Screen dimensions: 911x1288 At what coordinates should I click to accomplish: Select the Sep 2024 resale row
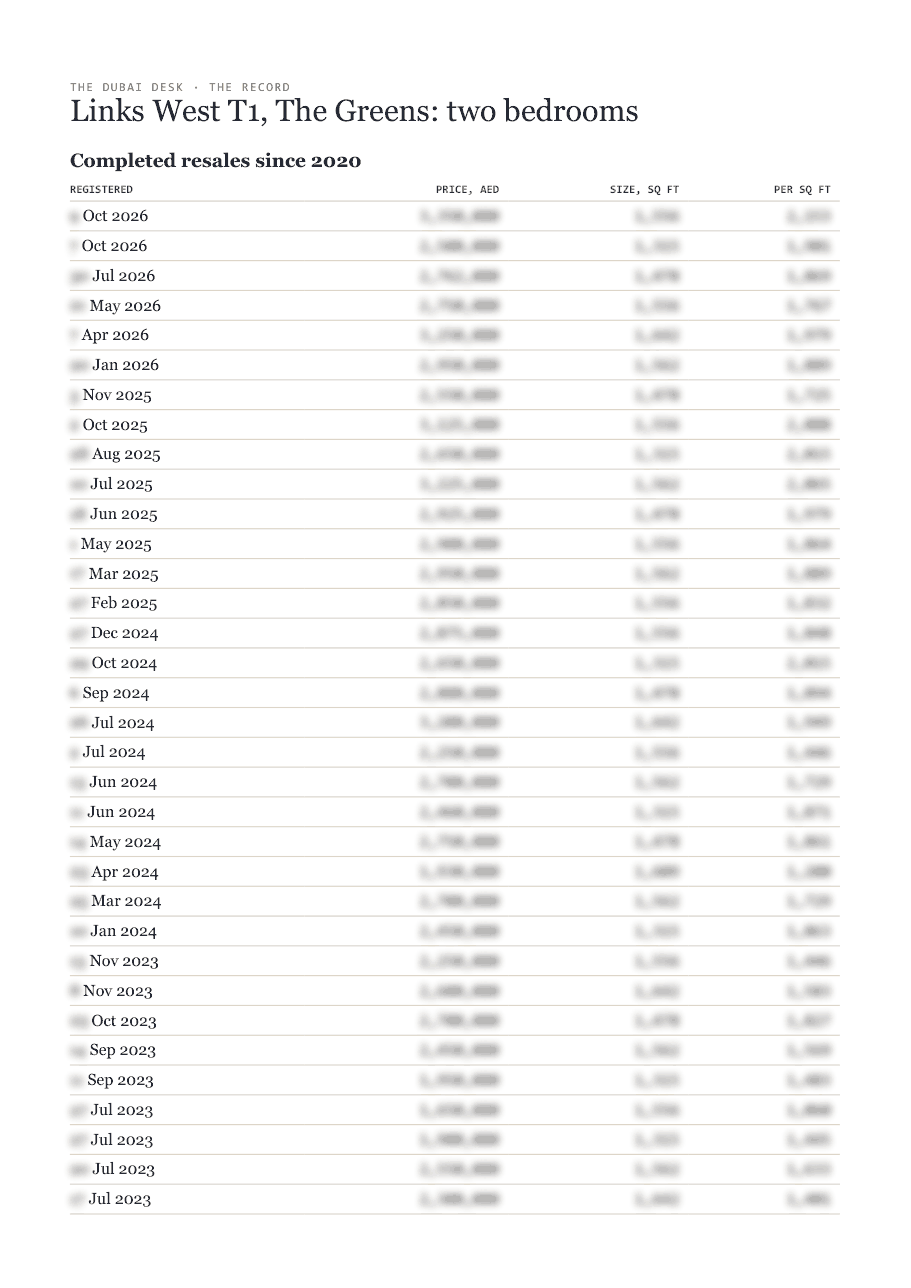click(x=455, y=693)
